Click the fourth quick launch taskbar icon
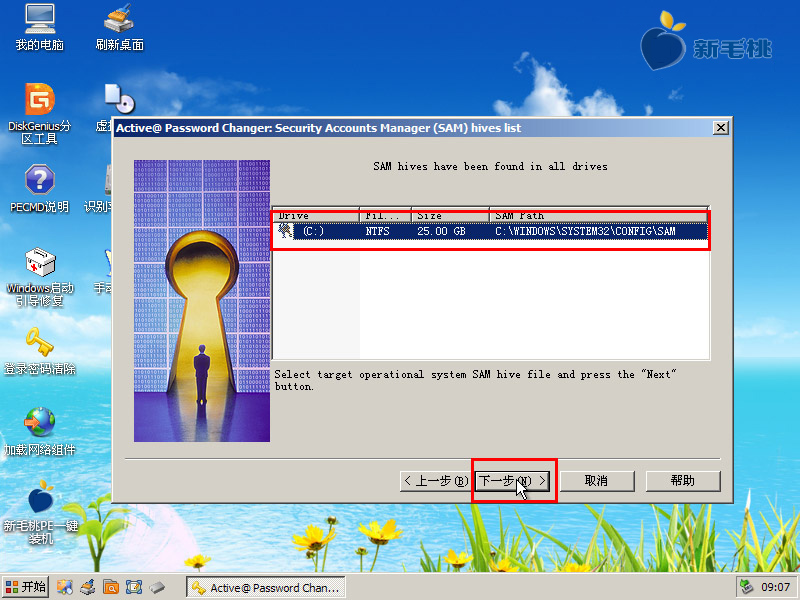800x600 pixels. coord(134,587)
